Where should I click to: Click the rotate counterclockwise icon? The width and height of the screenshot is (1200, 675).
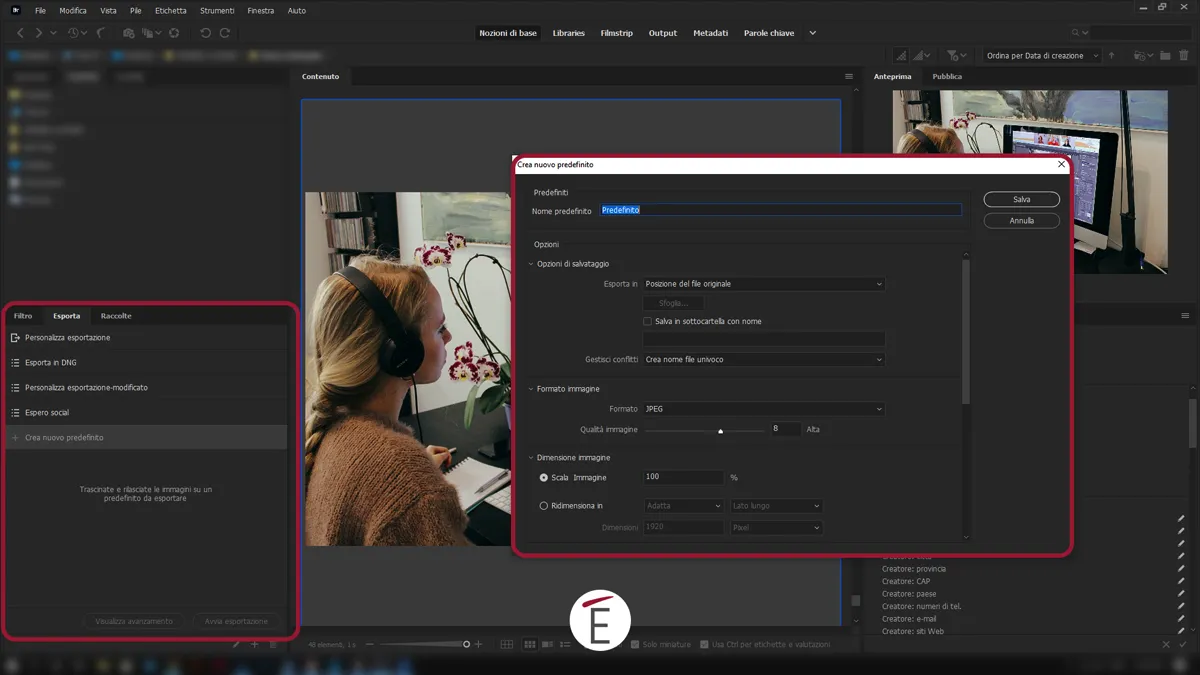tap(205, 32)
